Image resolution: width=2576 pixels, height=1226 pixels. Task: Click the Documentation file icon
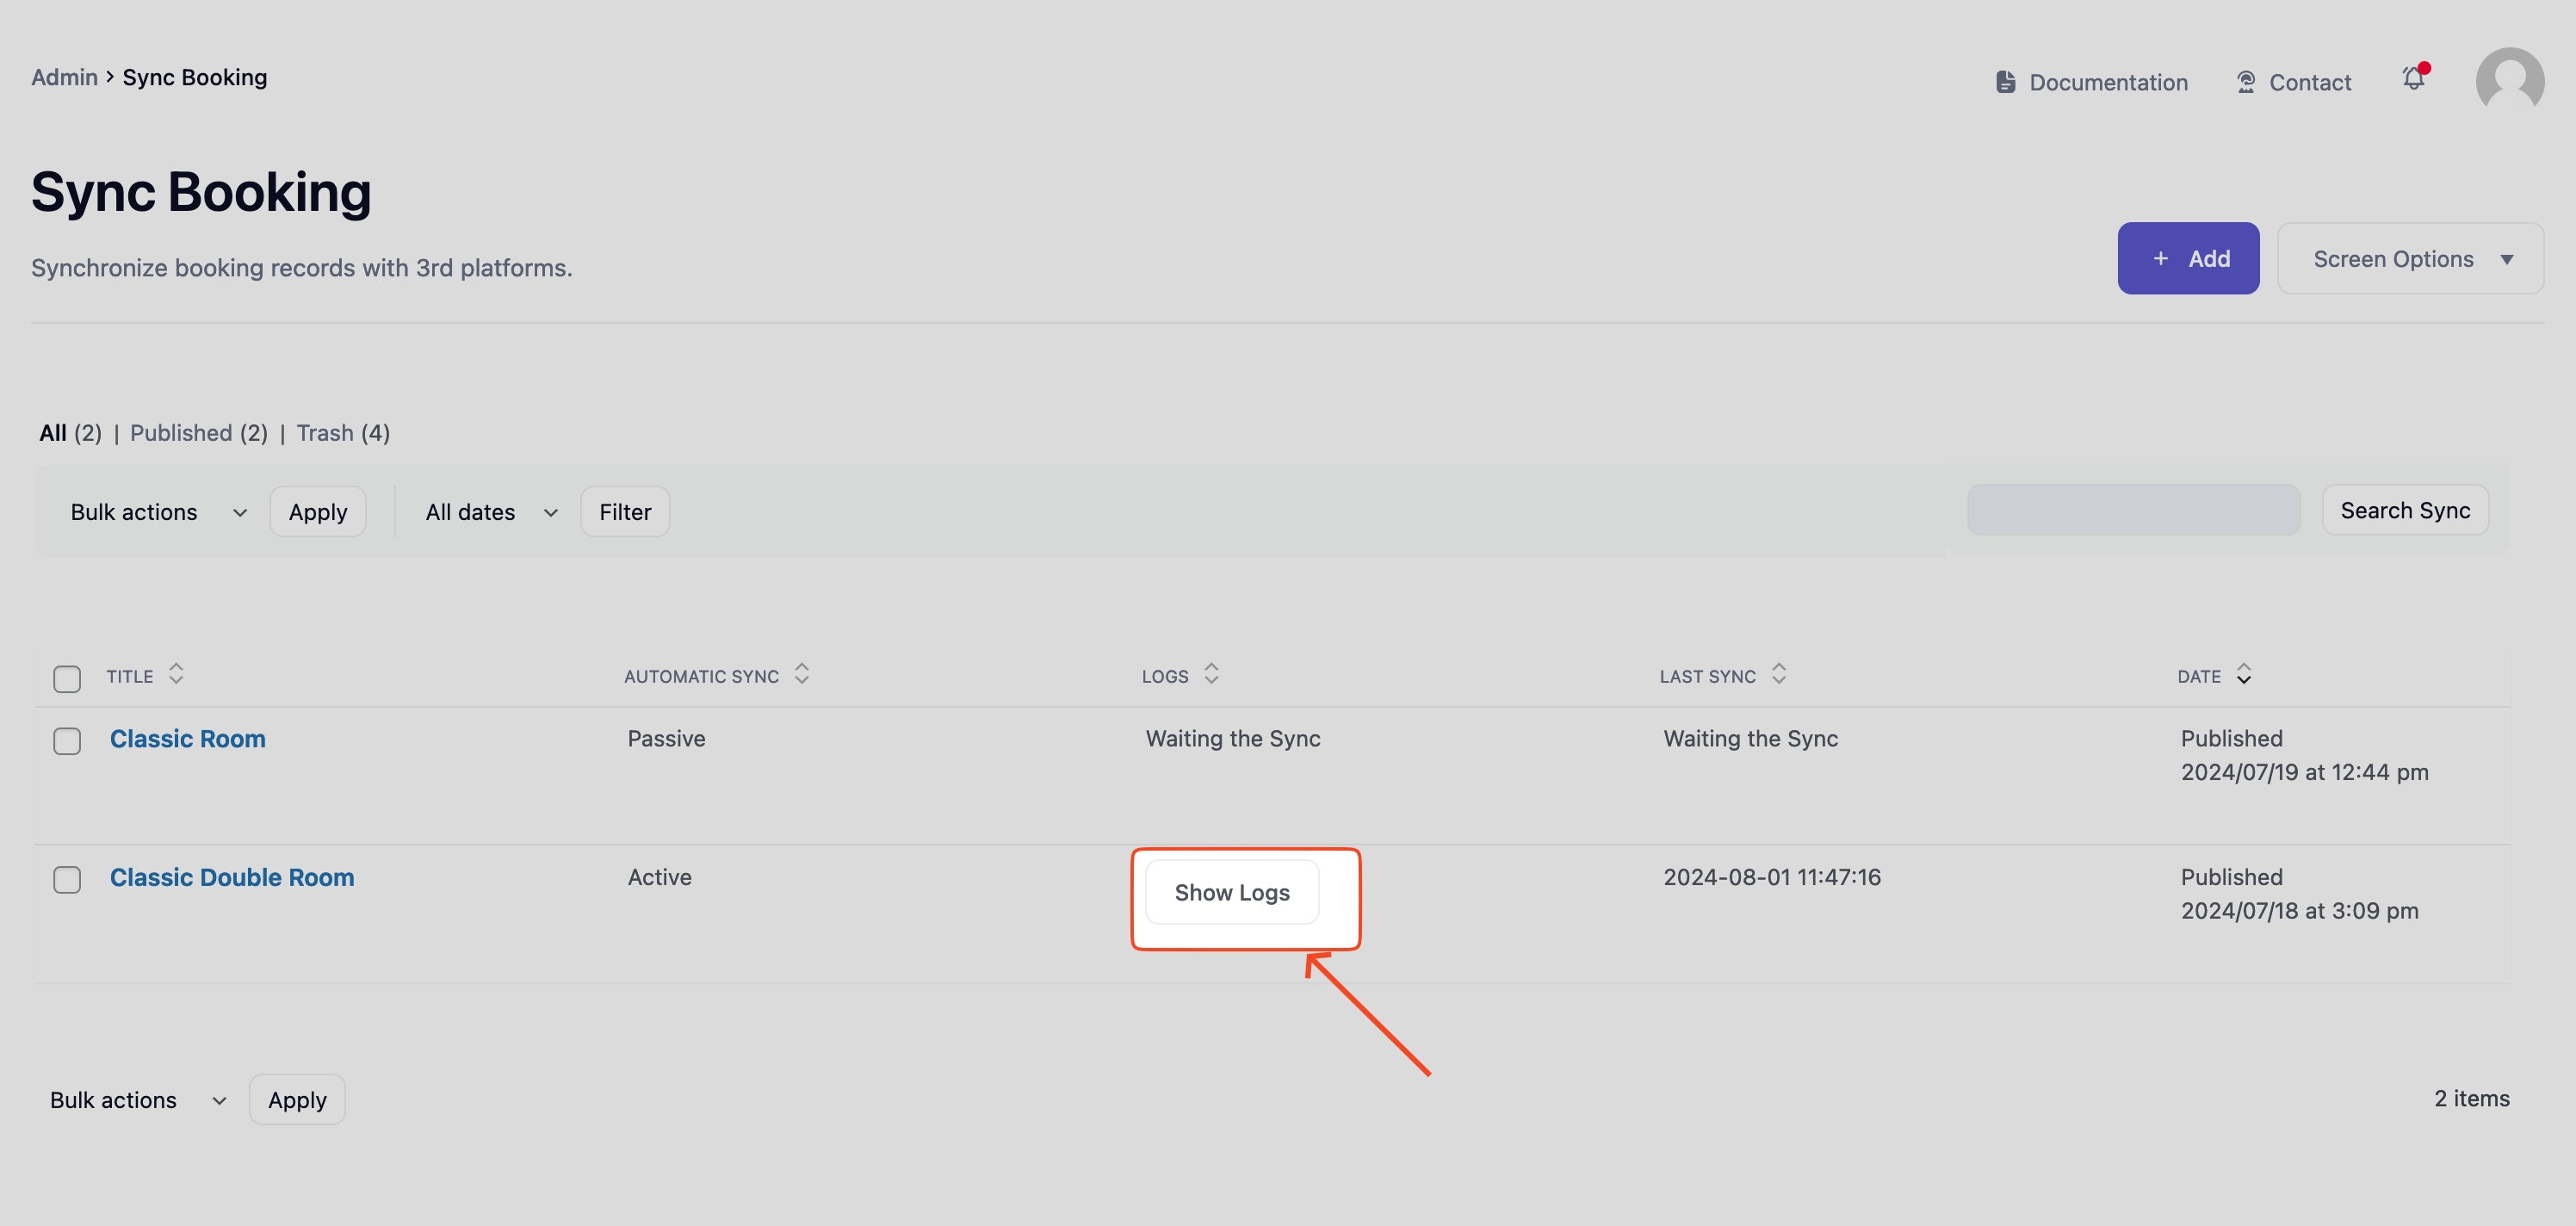click(2005, 82)
